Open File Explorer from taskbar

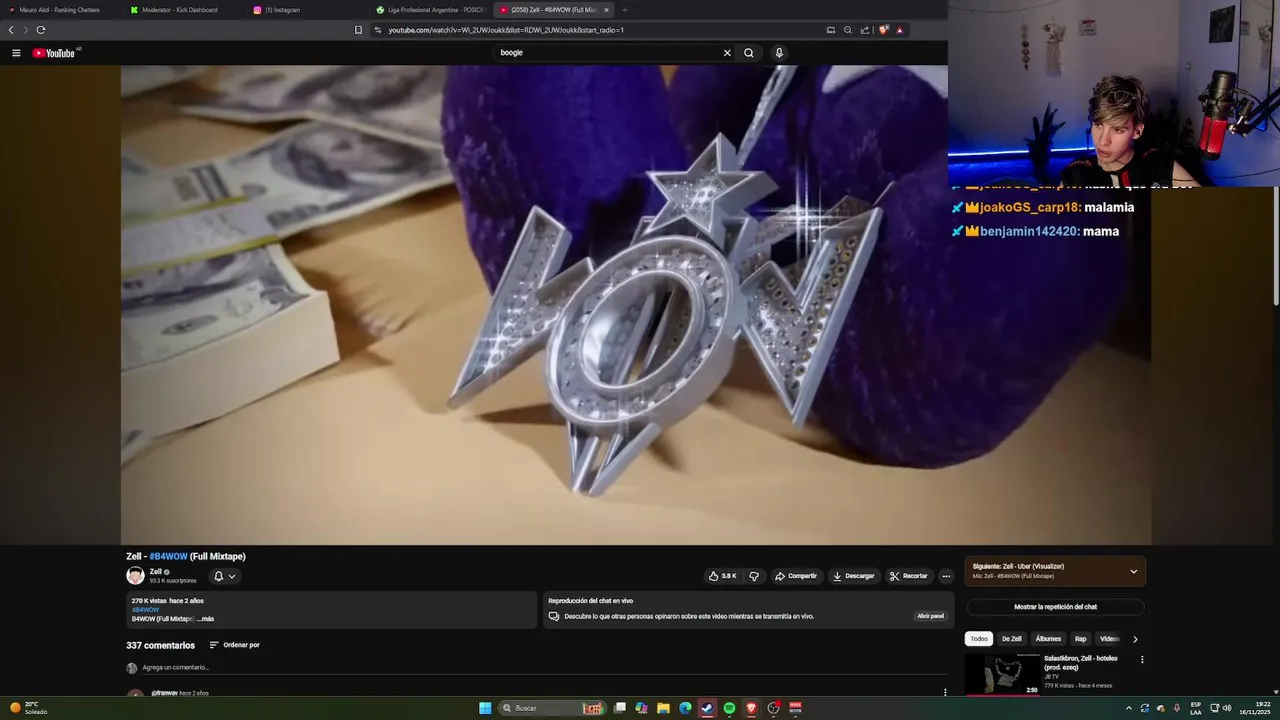coord(663,708)
